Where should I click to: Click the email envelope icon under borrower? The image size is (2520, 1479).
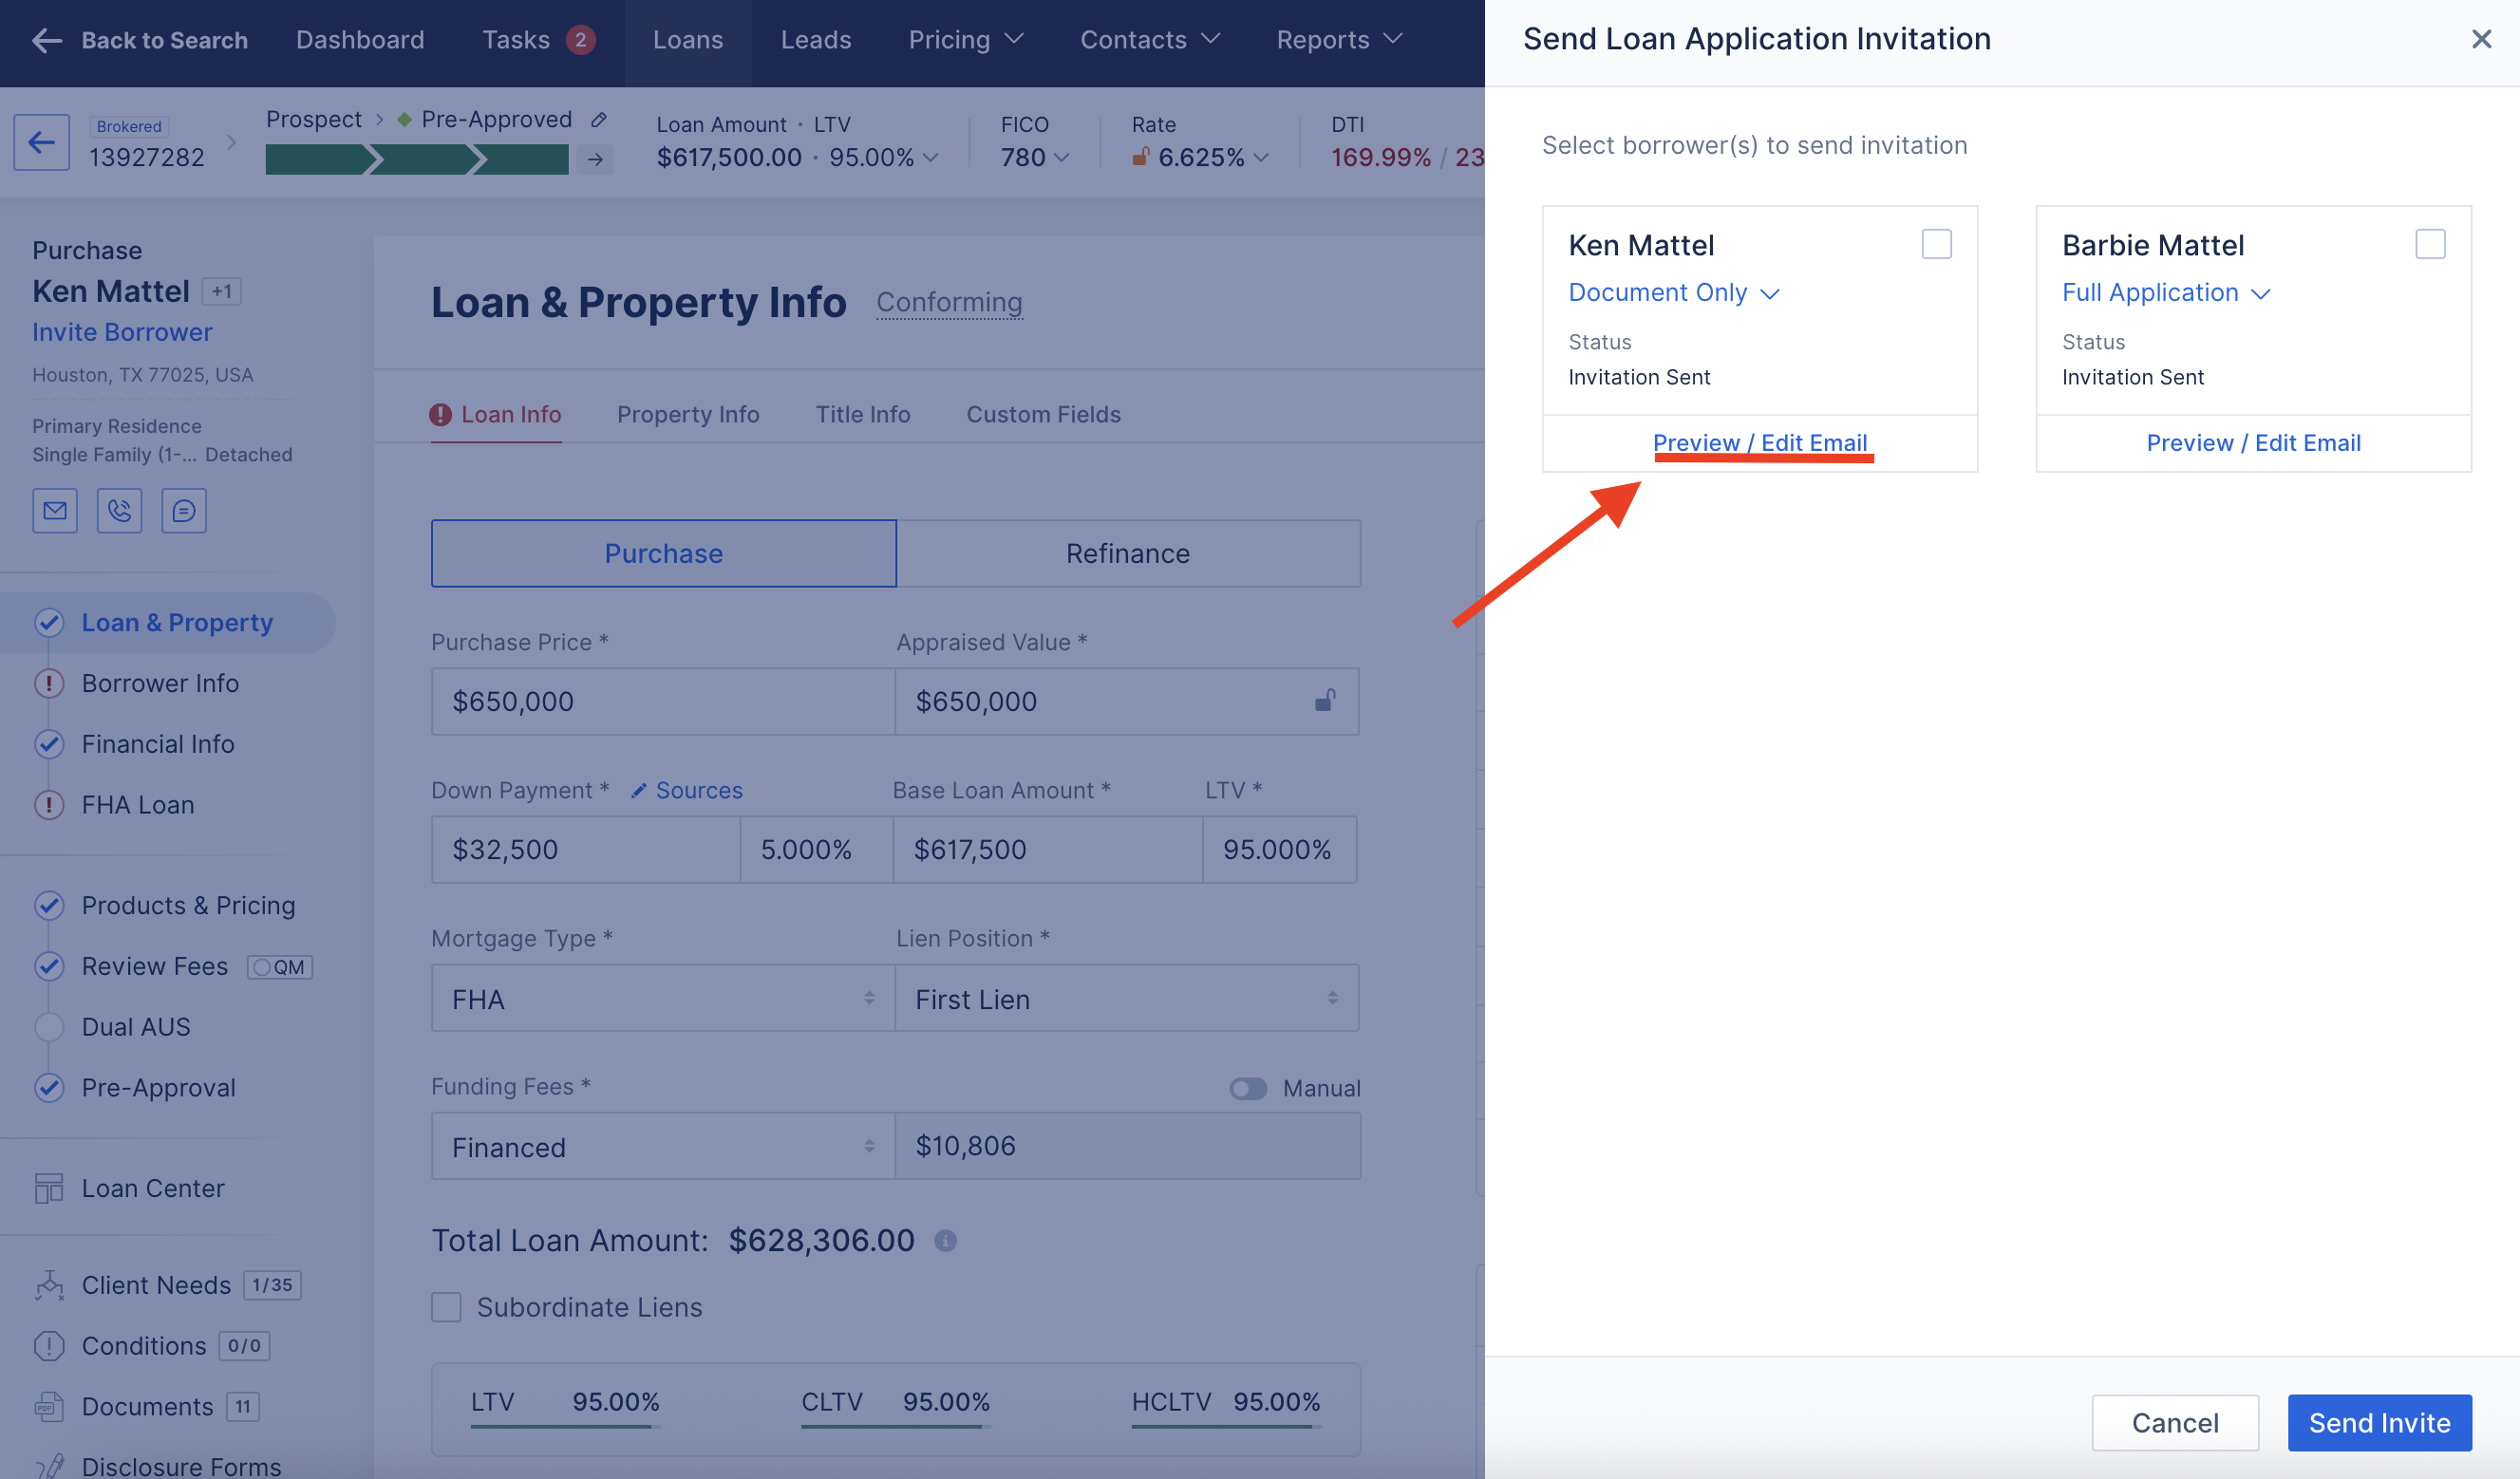[x=54, y=511]
